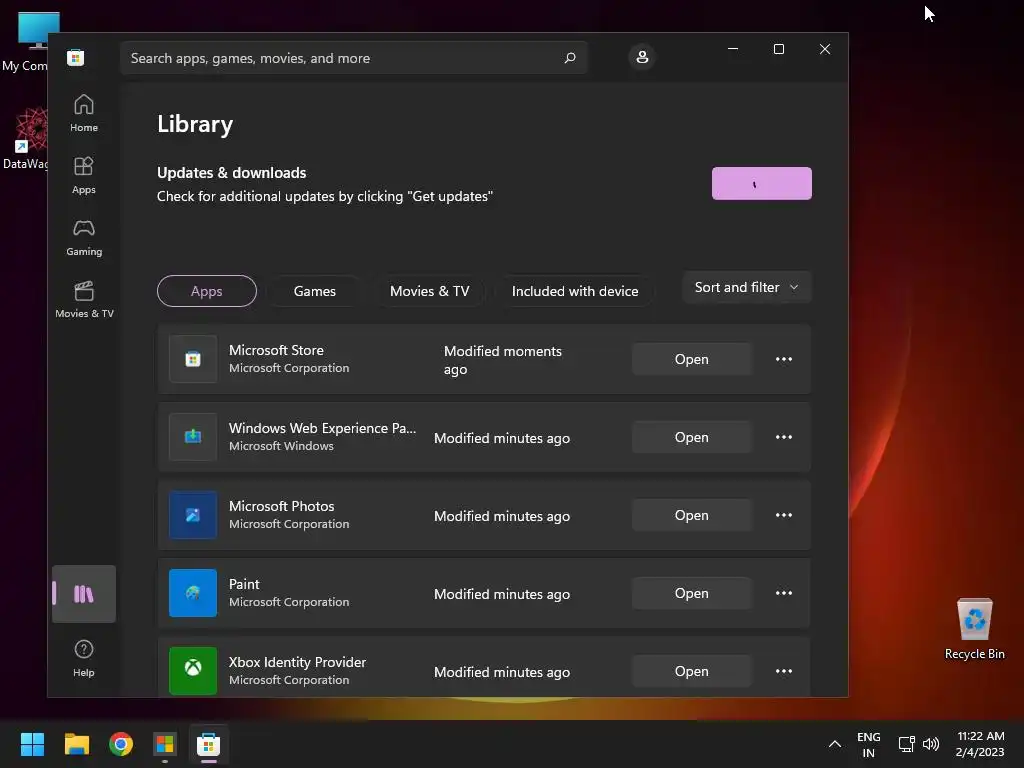Click the Paint app title text

coord(244,584)
